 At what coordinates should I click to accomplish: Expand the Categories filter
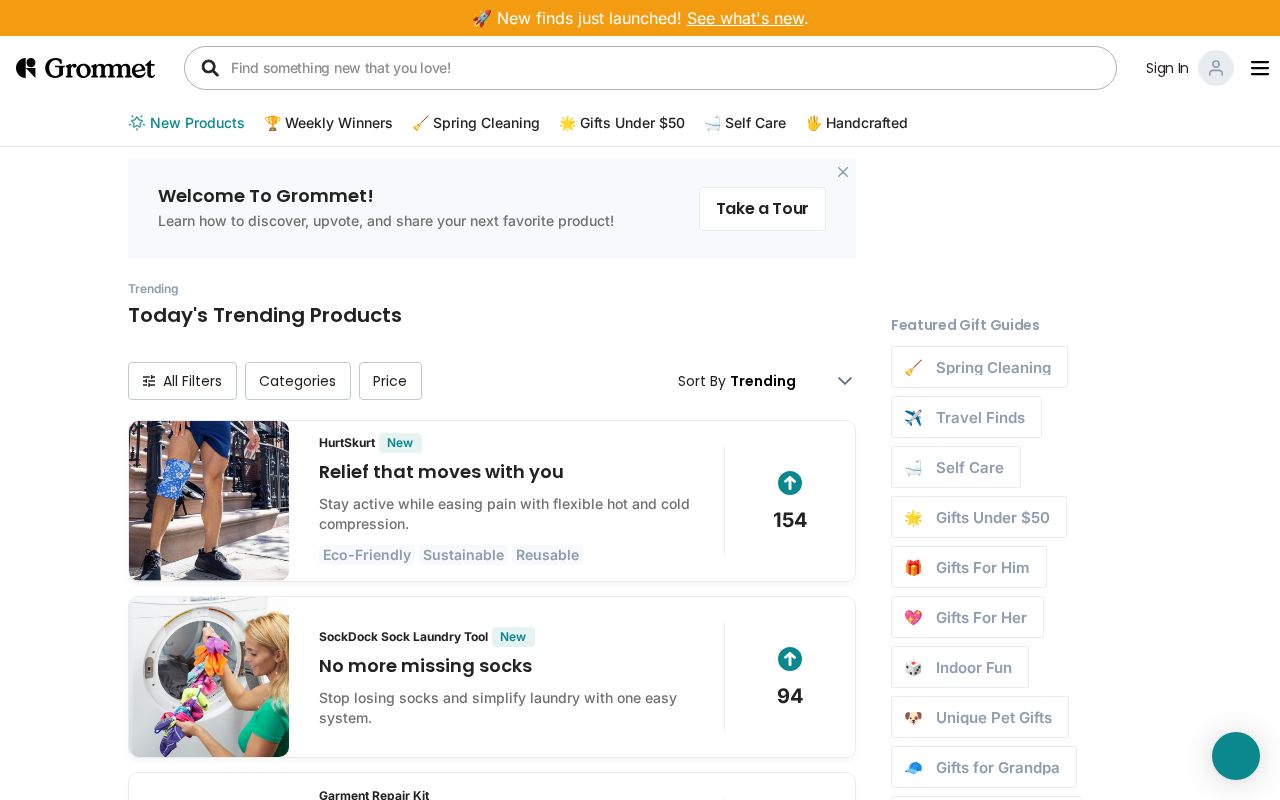[x=297, y=381]
